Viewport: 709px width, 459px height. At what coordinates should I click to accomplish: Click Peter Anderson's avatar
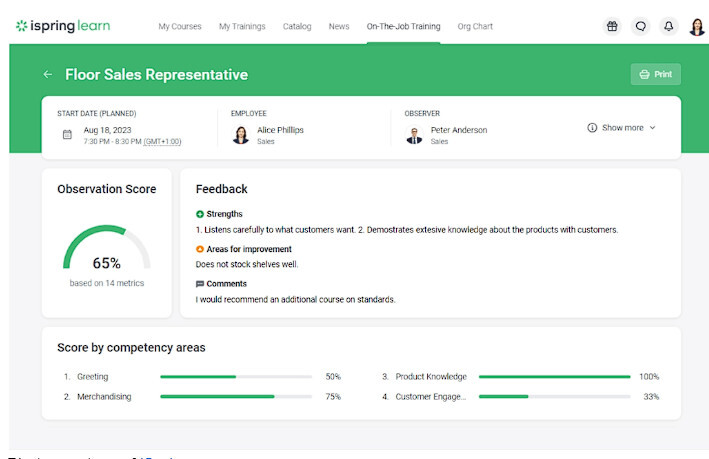click(414, 135)
